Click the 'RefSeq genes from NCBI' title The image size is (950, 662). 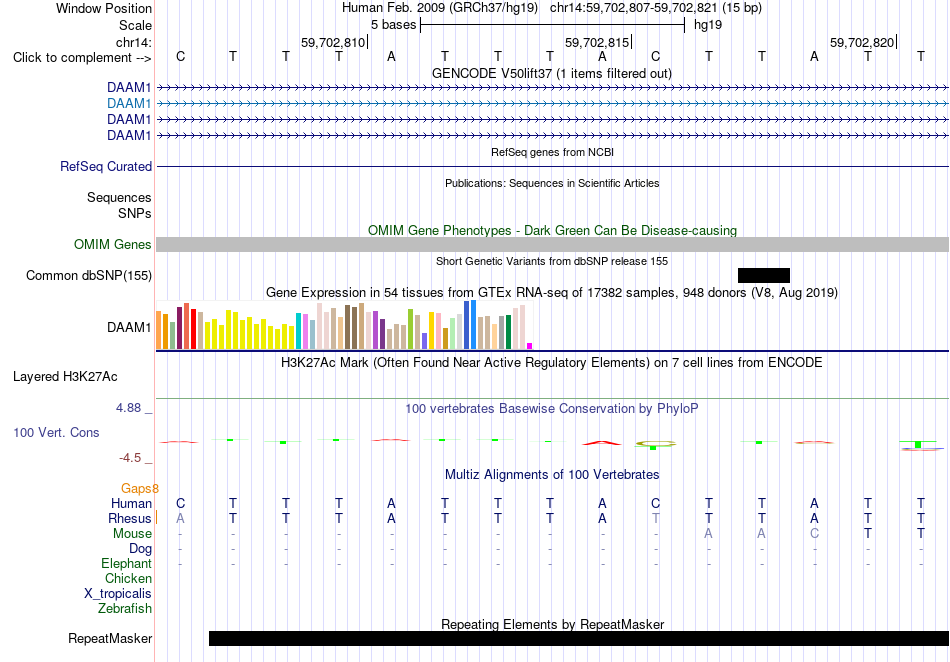552,152
